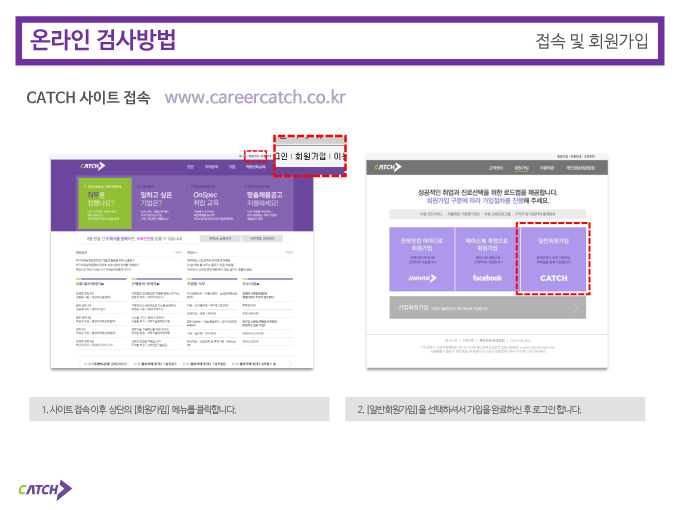Click the CATCH logo in gray signup header

388,167
